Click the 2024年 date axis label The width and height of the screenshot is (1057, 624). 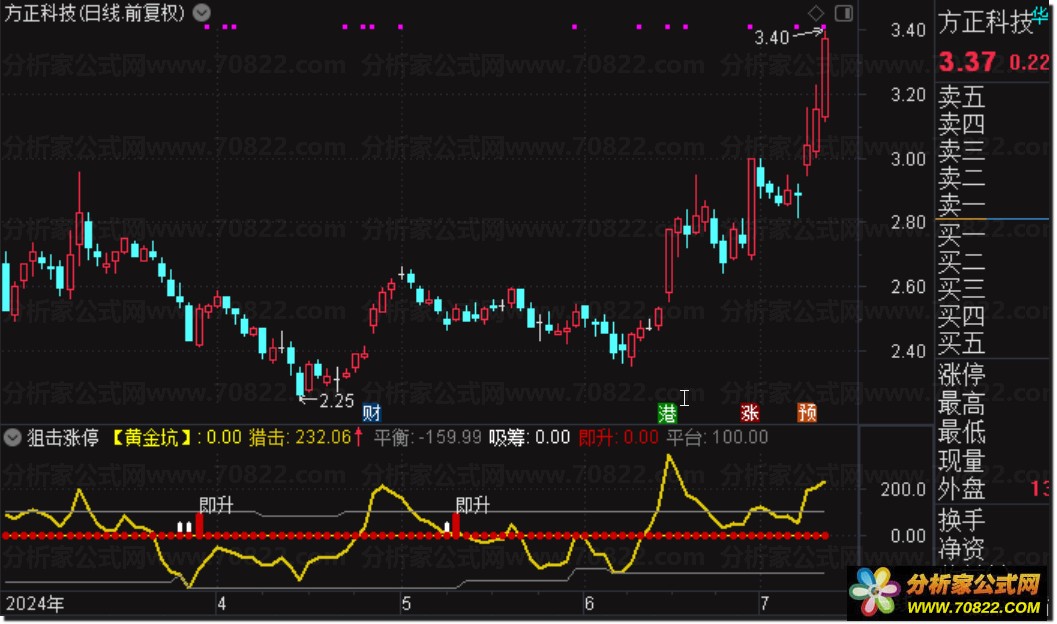click(35, 603)
